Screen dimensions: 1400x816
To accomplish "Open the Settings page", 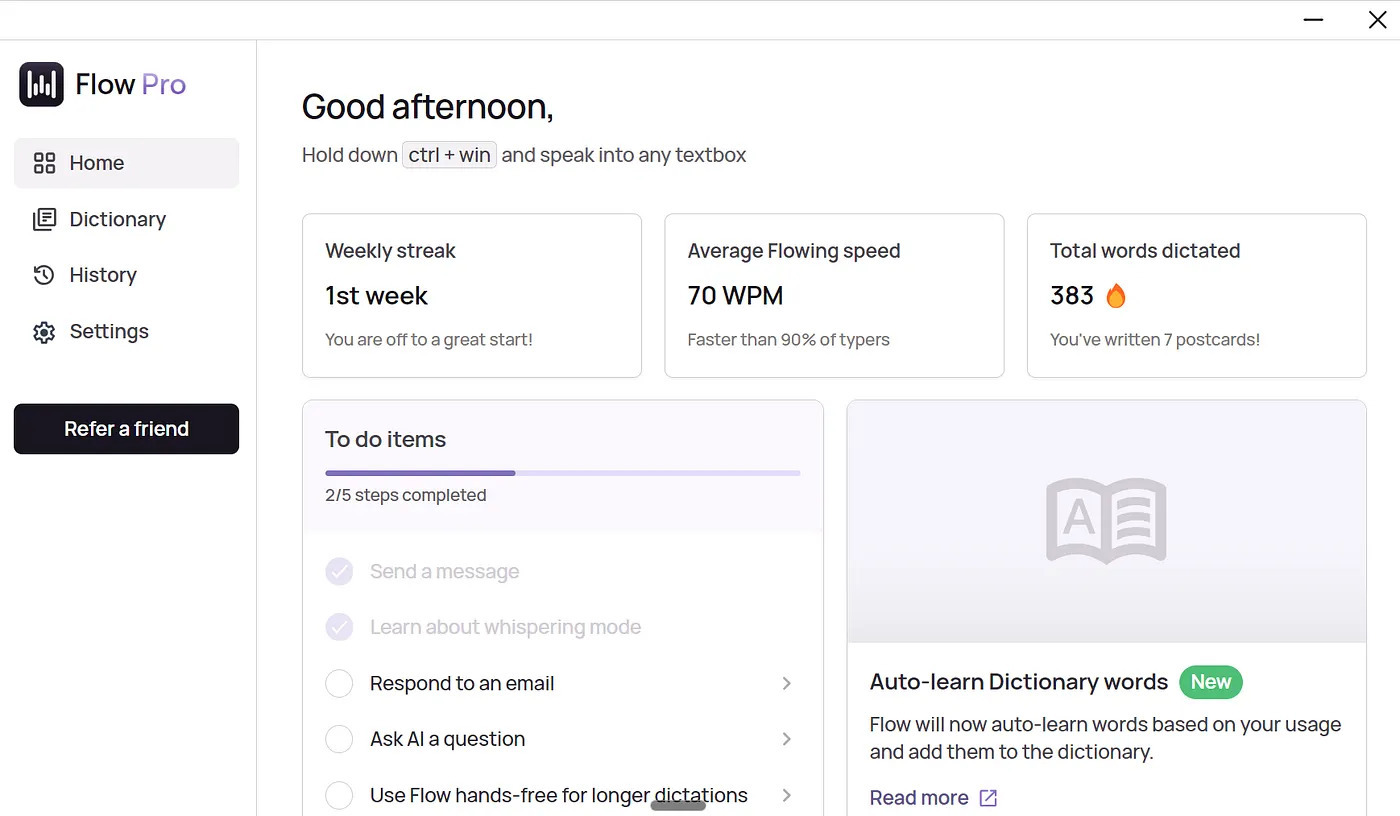I will (x=126, y=331).
